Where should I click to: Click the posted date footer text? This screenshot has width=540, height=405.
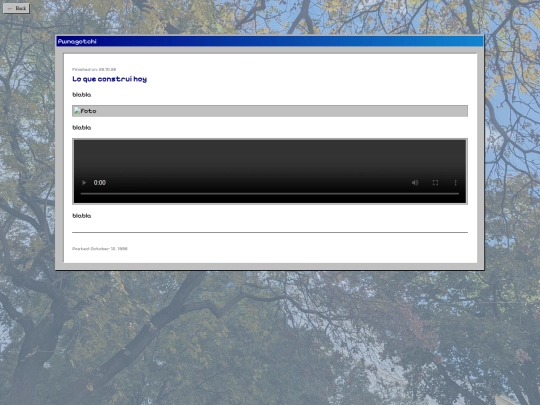[x=100, y=249]
